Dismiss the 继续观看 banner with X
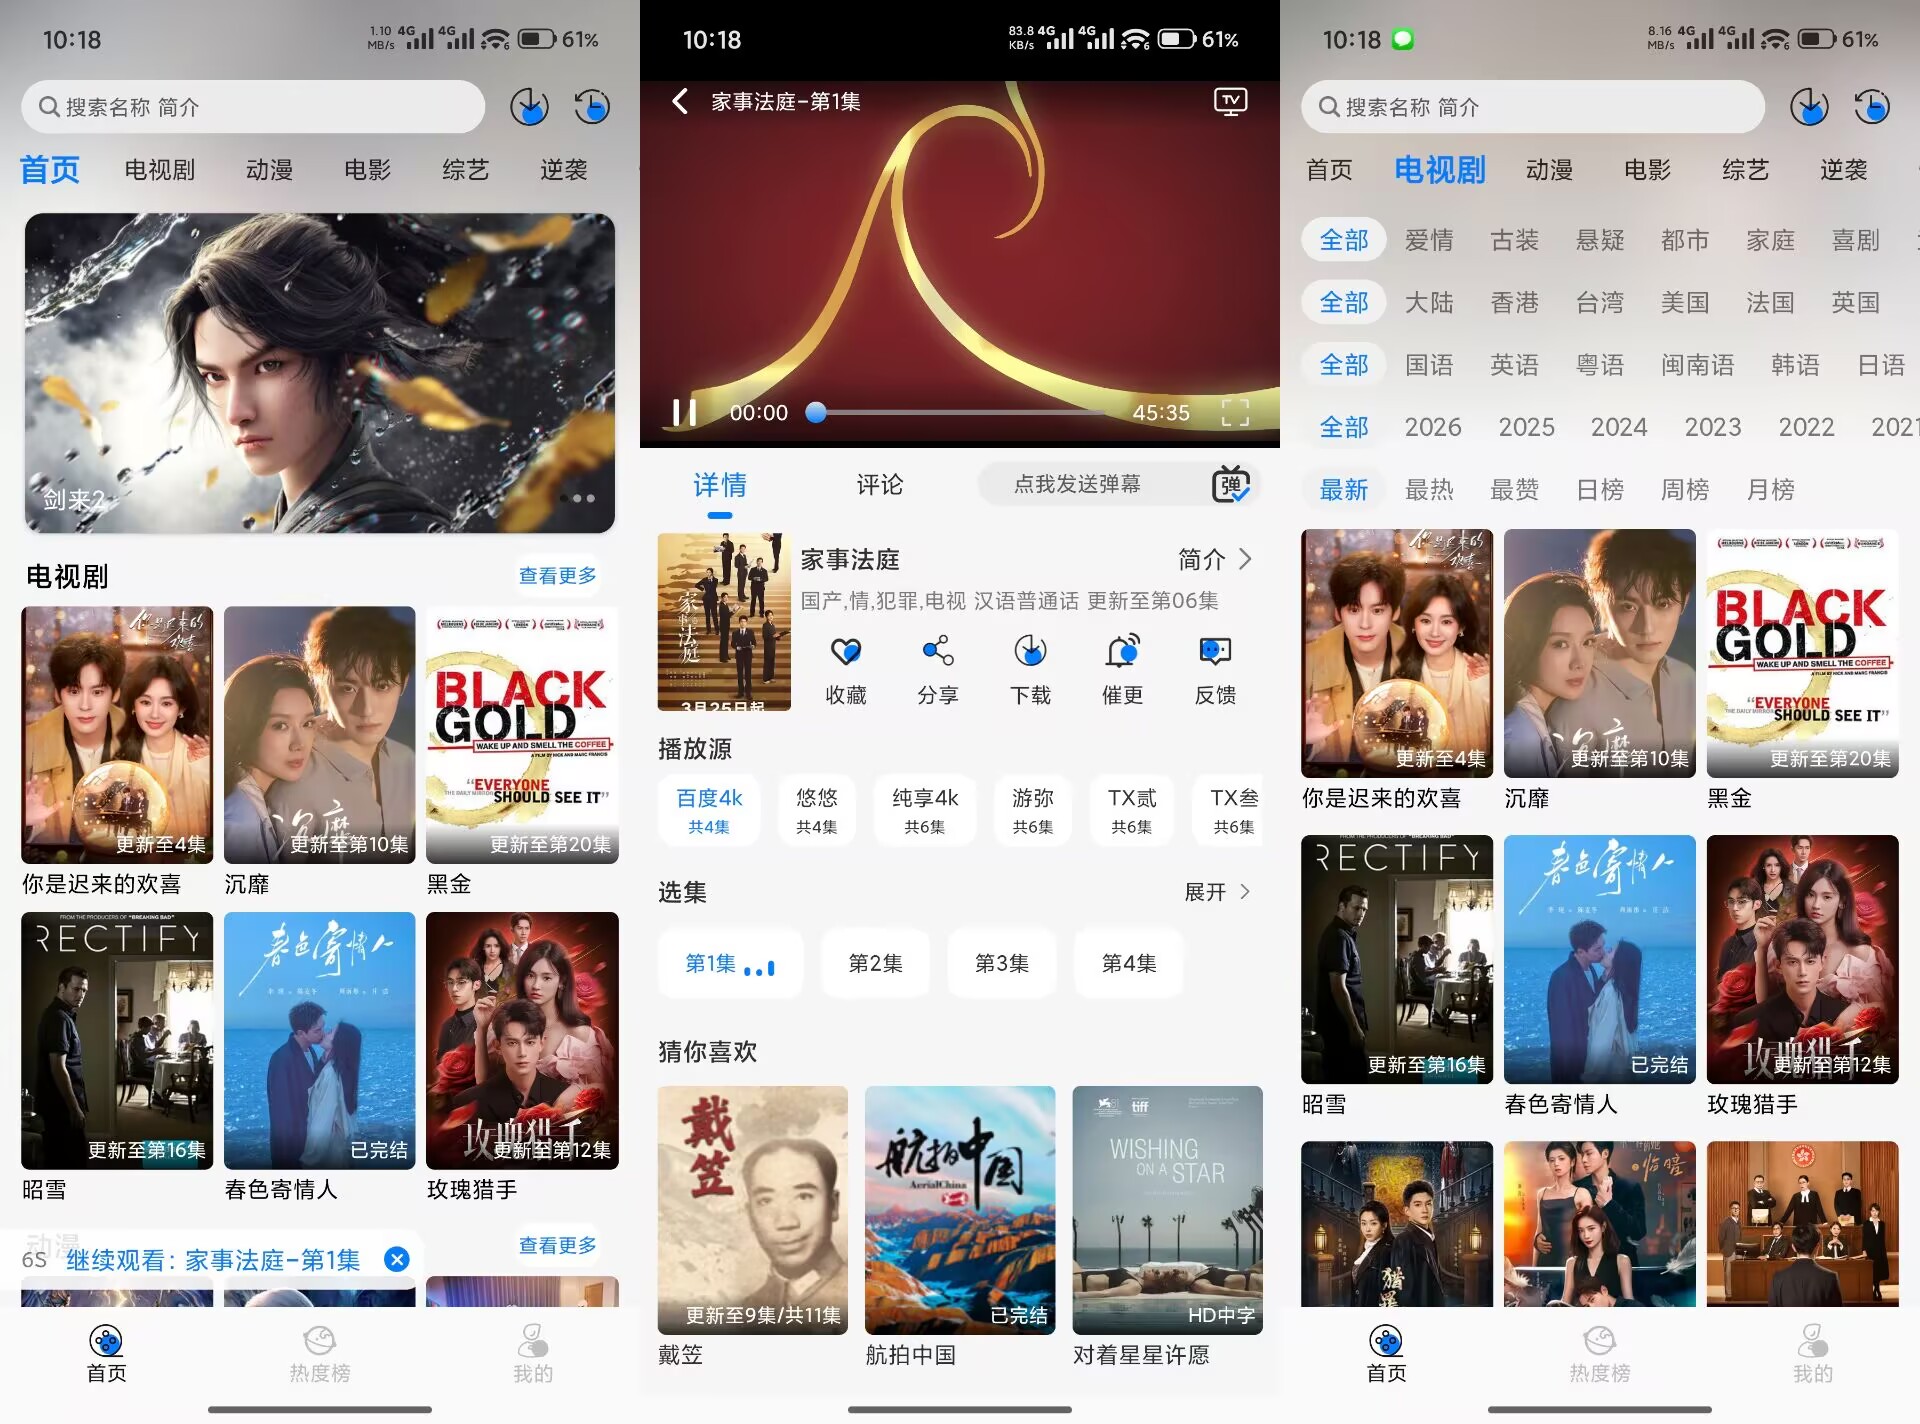Viewport: 1920px width, 1424px height. point(397,1259)
